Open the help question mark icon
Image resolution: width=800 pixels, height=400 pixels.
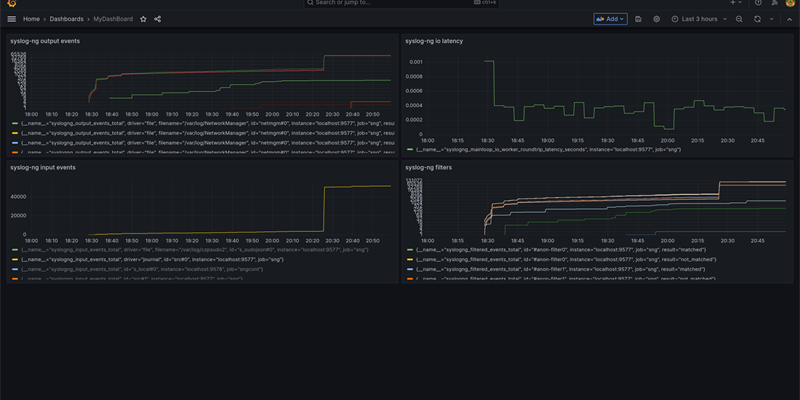tap(758, 3)
